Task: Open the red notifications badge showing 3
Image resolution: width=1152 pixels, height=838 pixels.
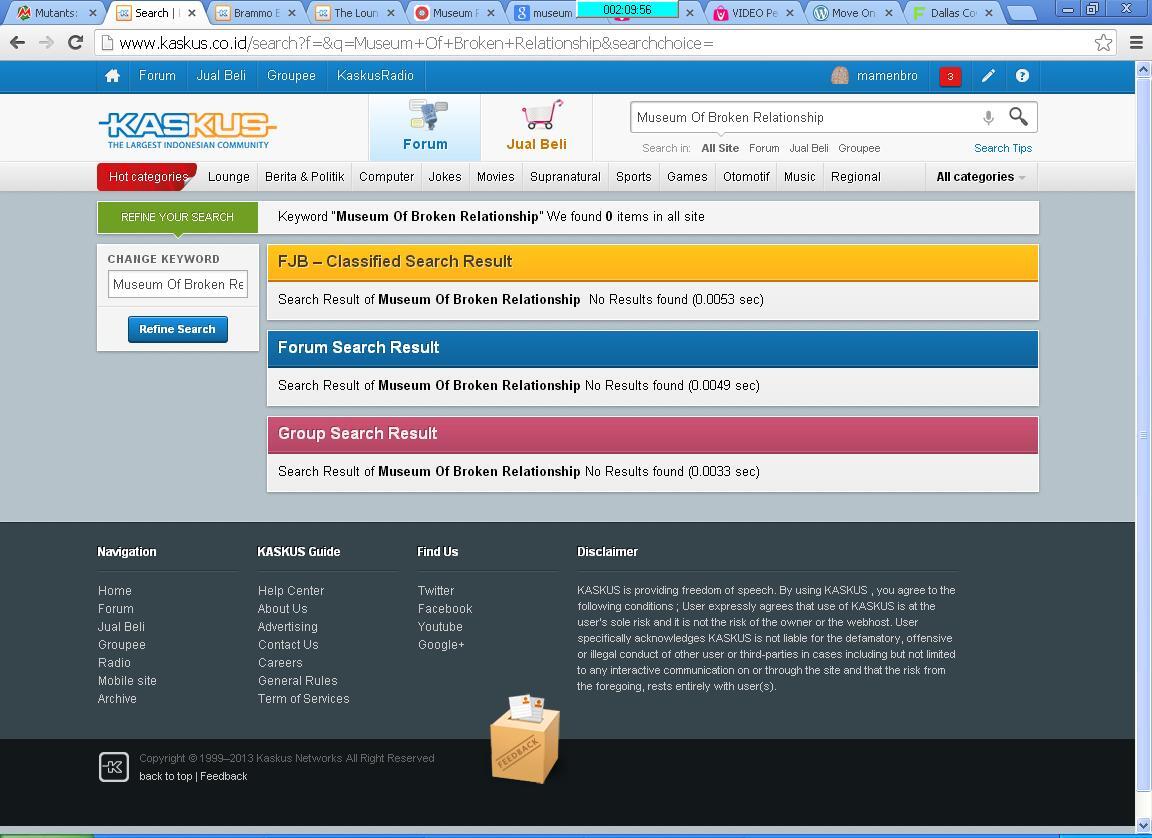Action: click(950, 76)
